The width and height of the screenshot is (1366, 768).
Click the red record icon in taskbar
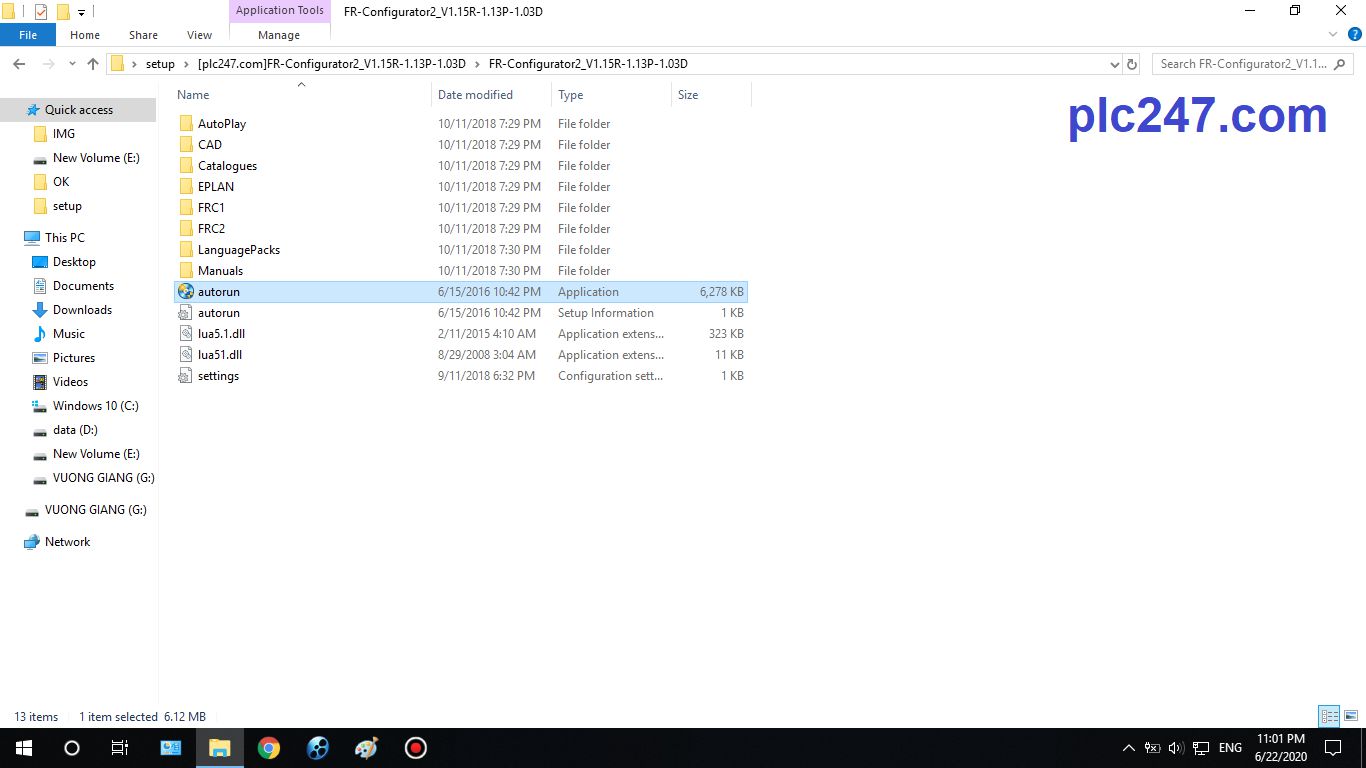(416, 748)
